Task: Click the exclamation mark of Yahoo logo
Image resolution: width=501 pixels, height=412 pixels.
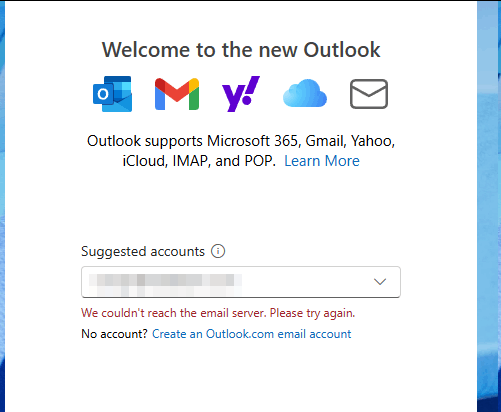Action: (253, 90)
